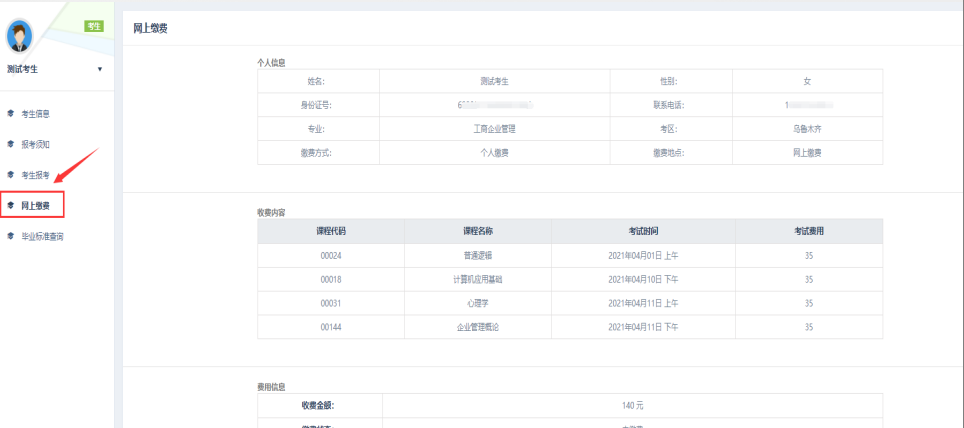Open the 考生信息 menu item
964x428 pixels.
click(x=36, y=113)
